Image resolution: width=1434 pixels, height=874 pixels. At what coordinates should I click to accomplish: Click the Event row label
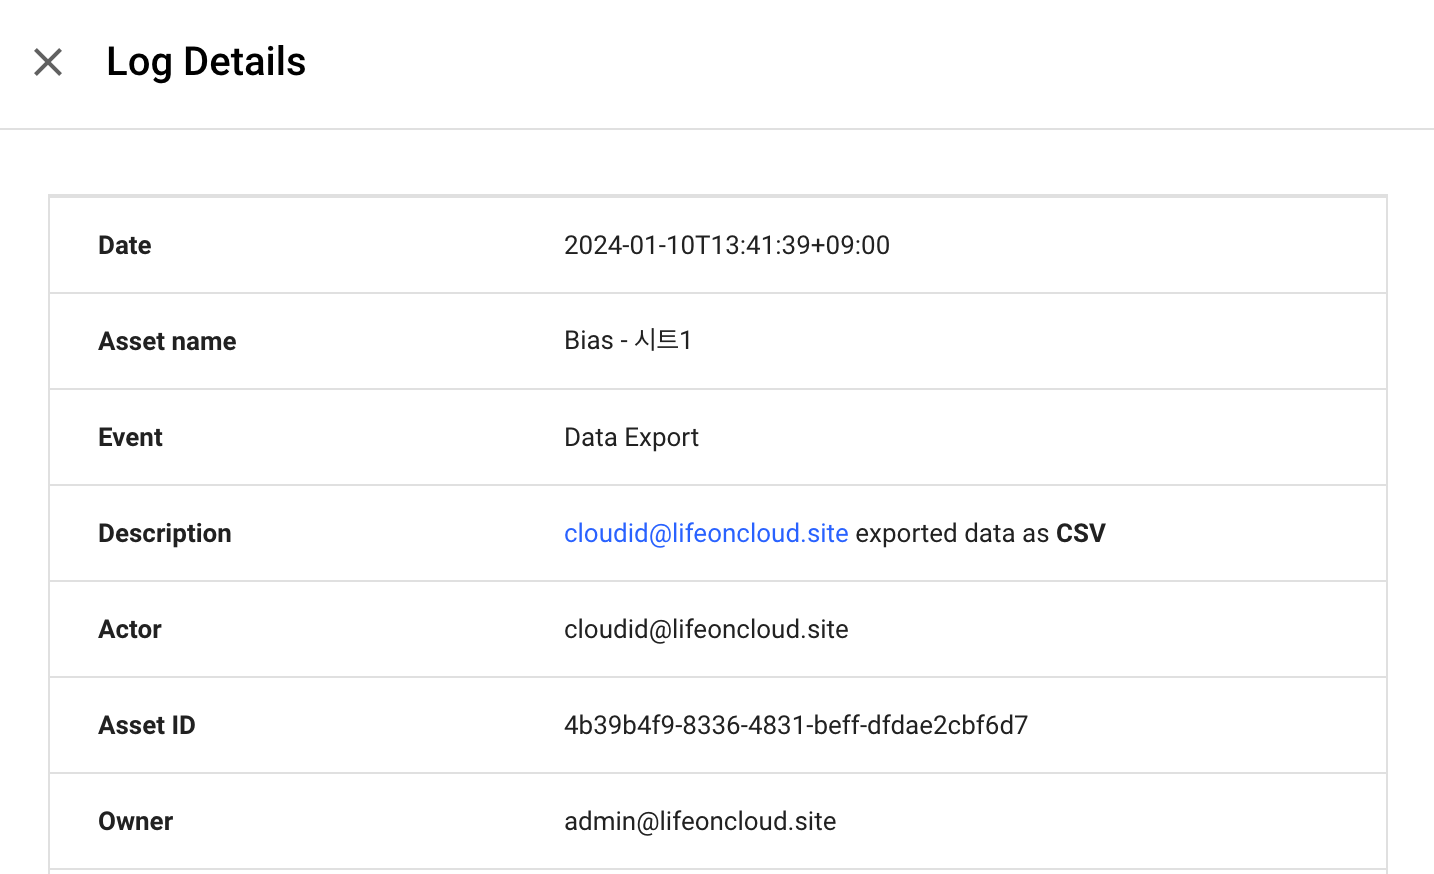coord(130,437)
